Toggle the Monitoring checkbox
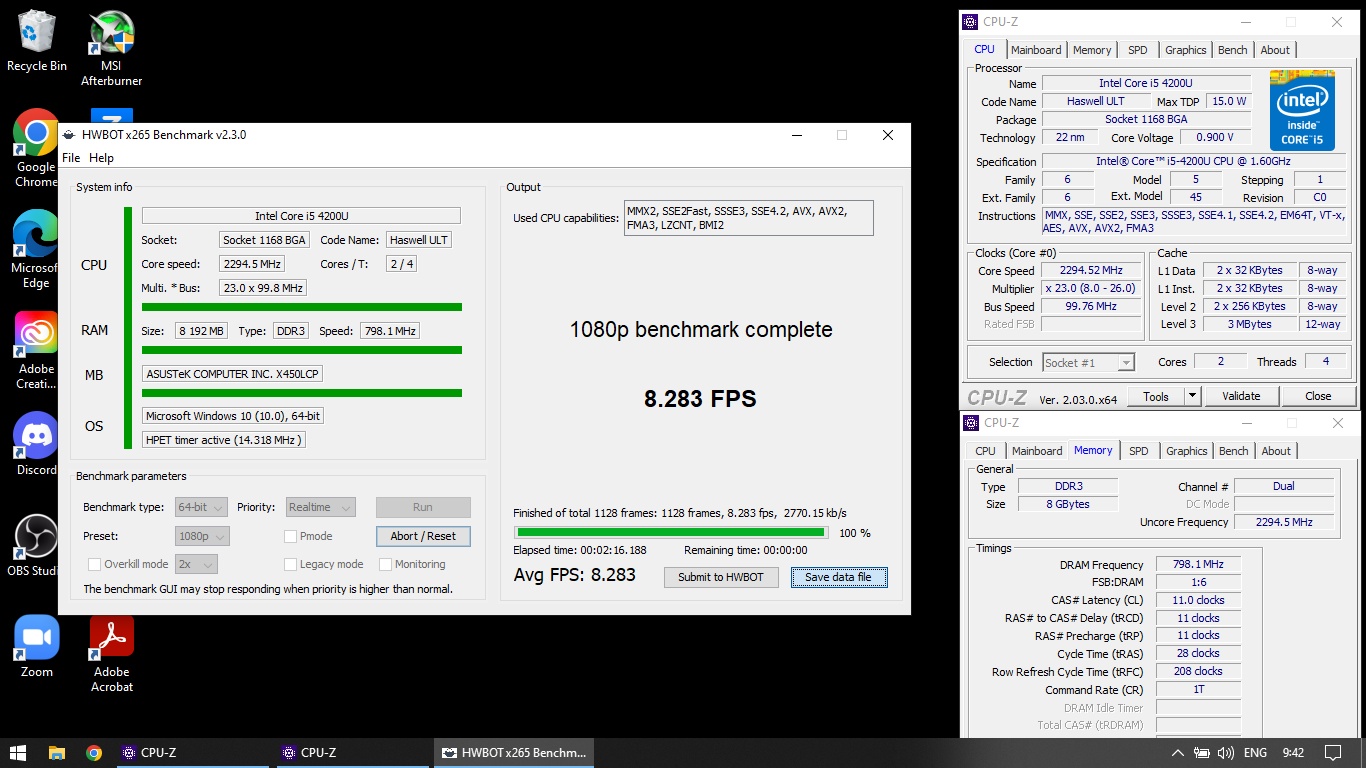The height and width of the screenshot is (768, 1366). (385, 564)
